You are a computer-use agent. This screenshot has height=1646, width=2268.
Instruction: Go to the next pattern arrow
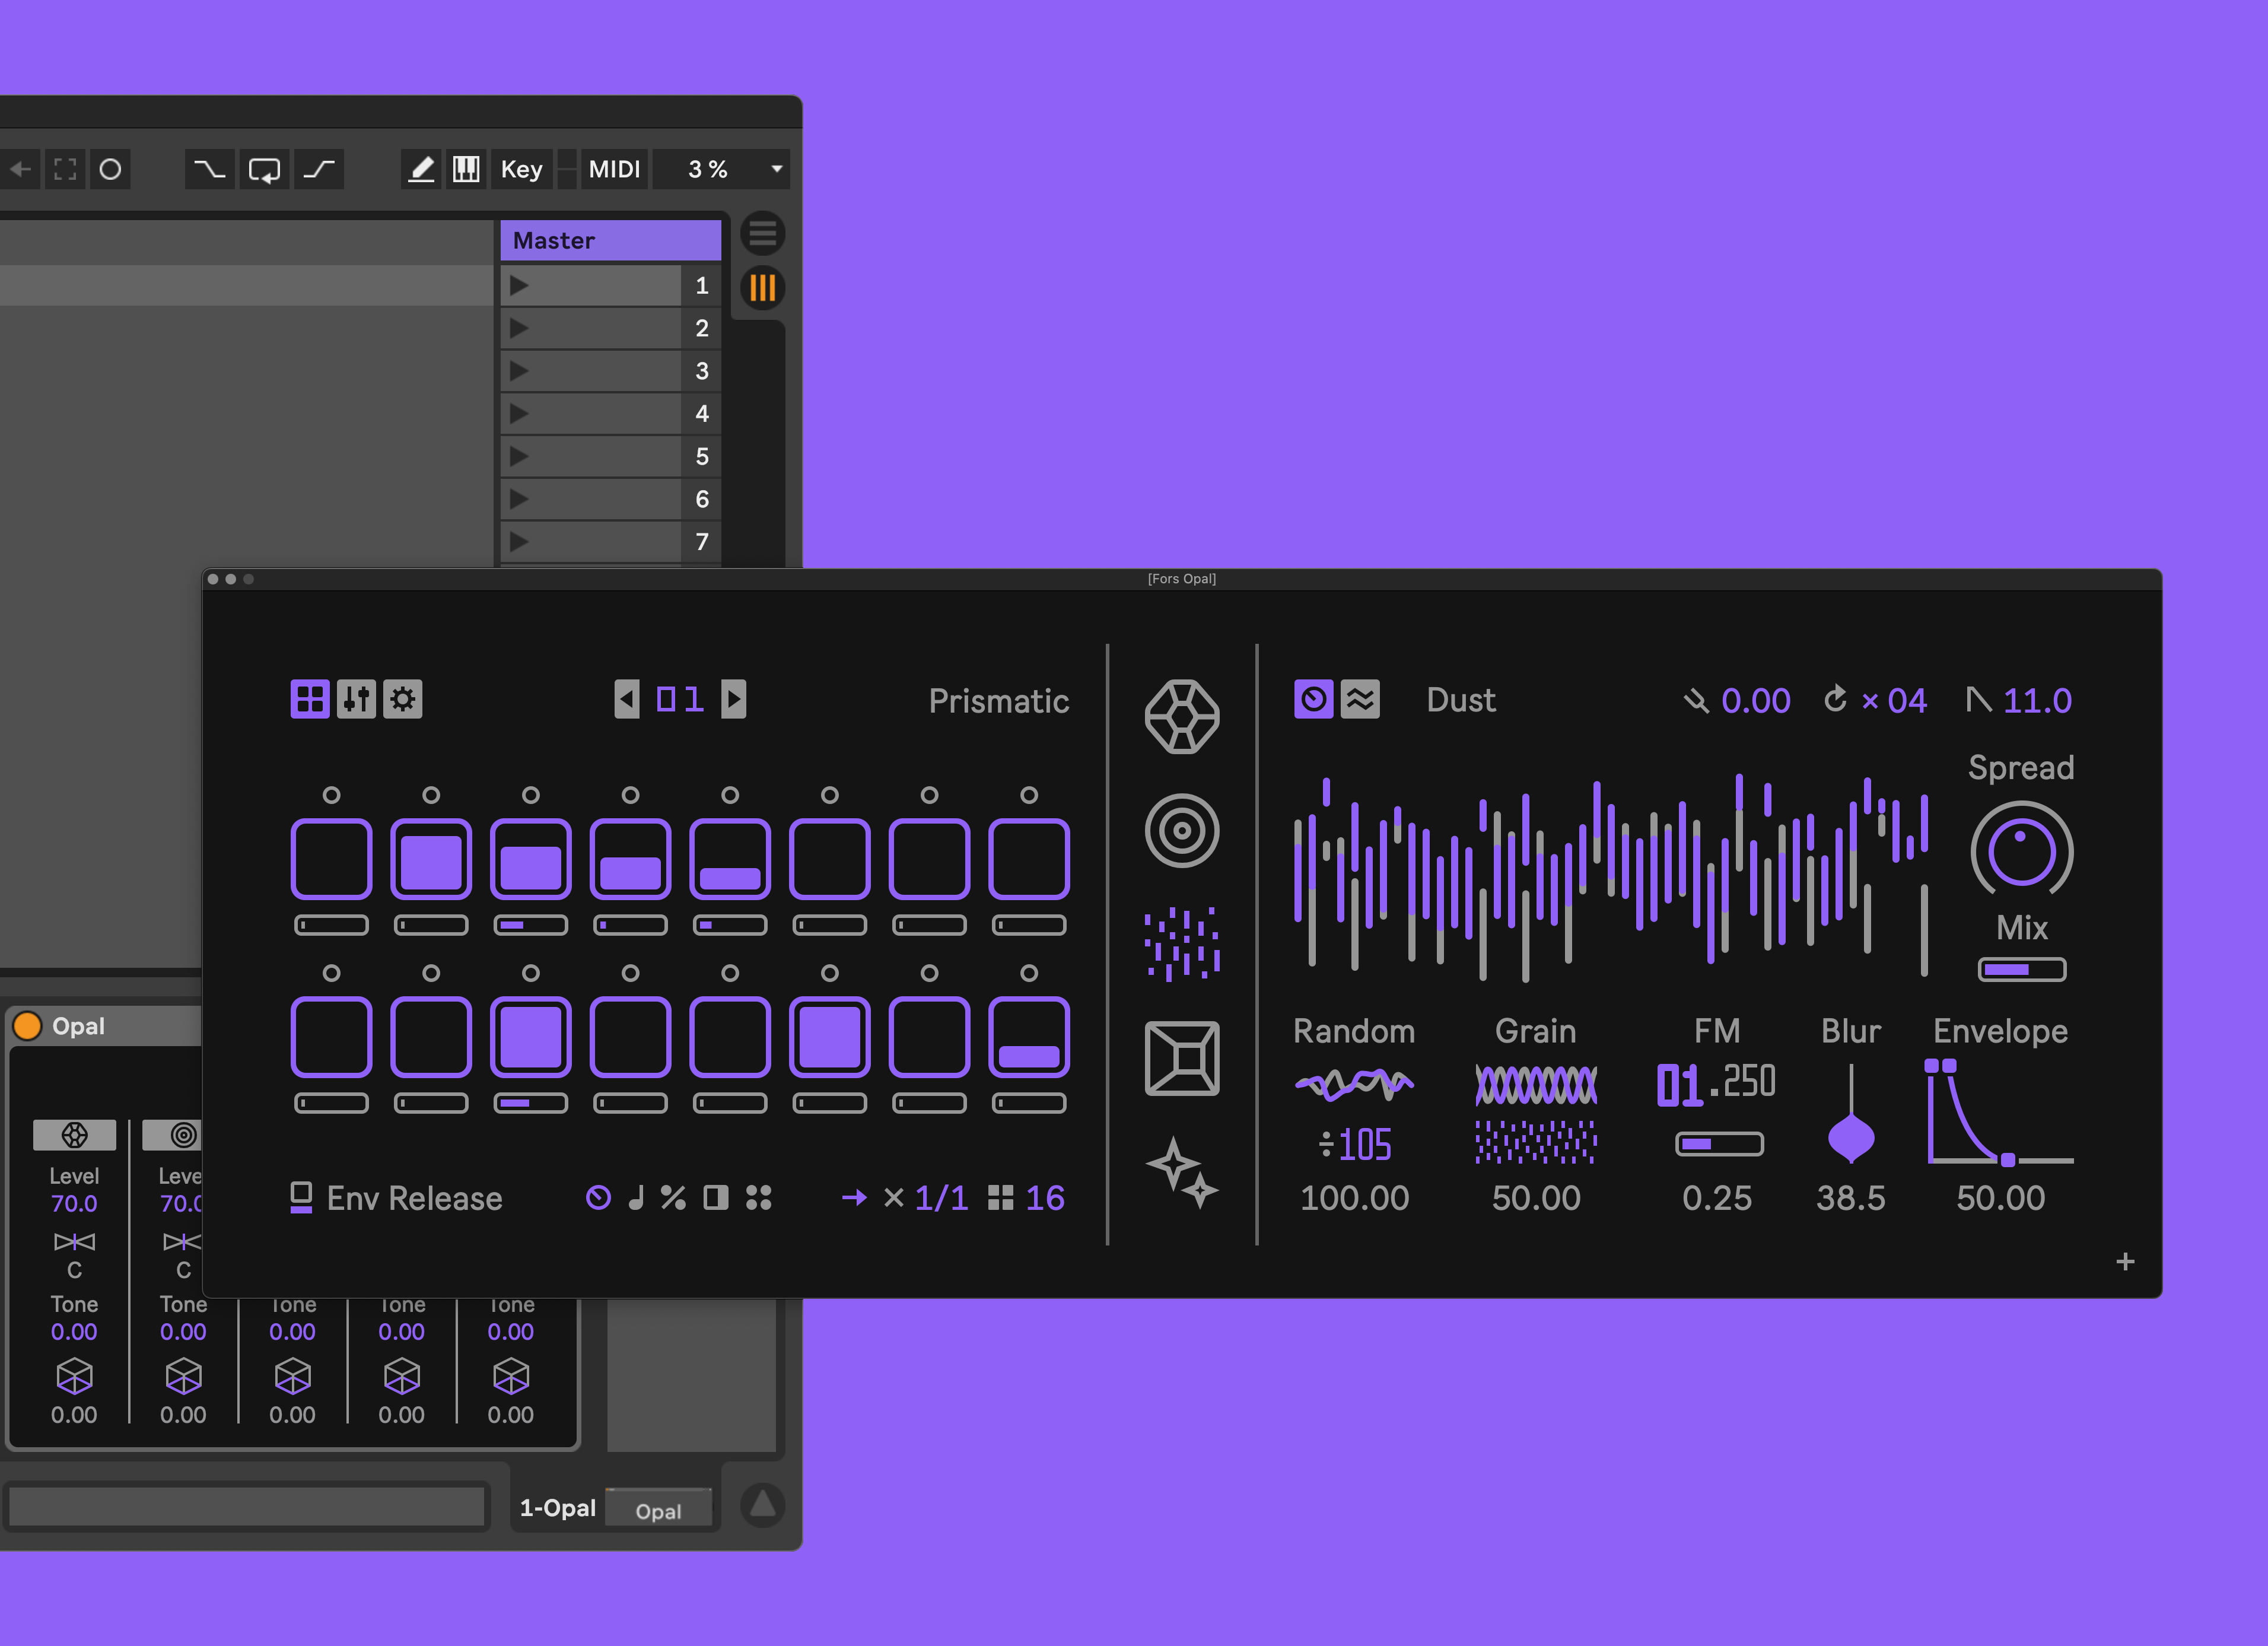(734, 699)
